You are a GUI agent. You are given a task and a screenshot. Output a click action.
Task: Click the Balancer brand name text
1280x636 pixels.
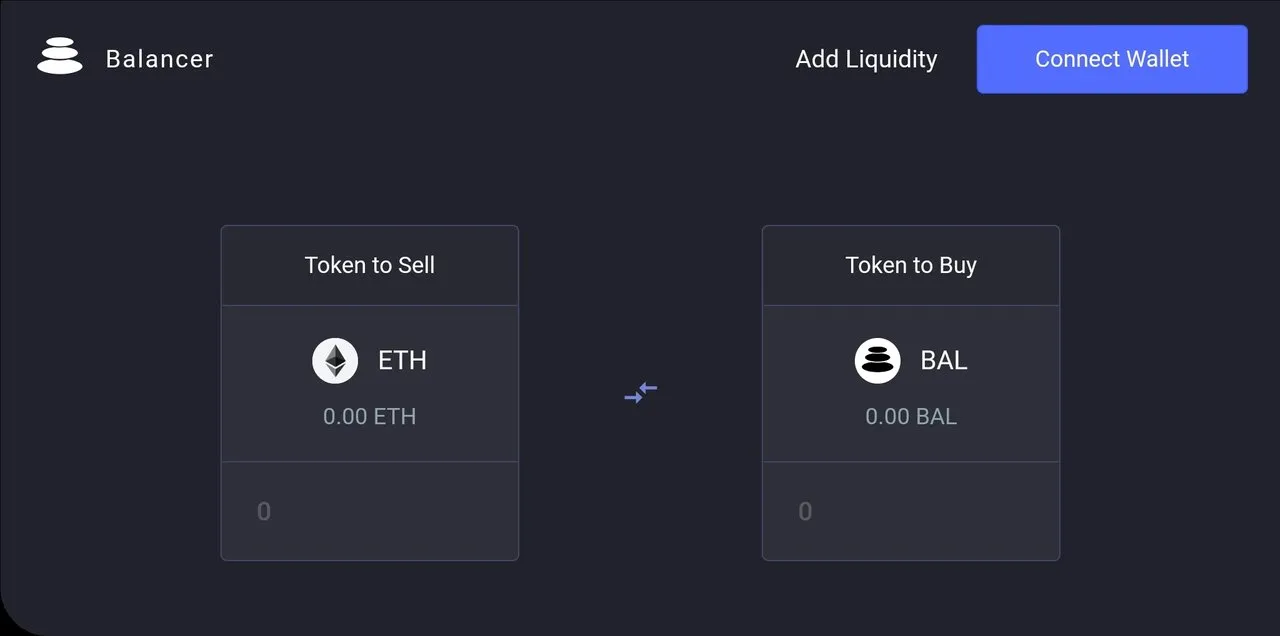click(160, 59)
